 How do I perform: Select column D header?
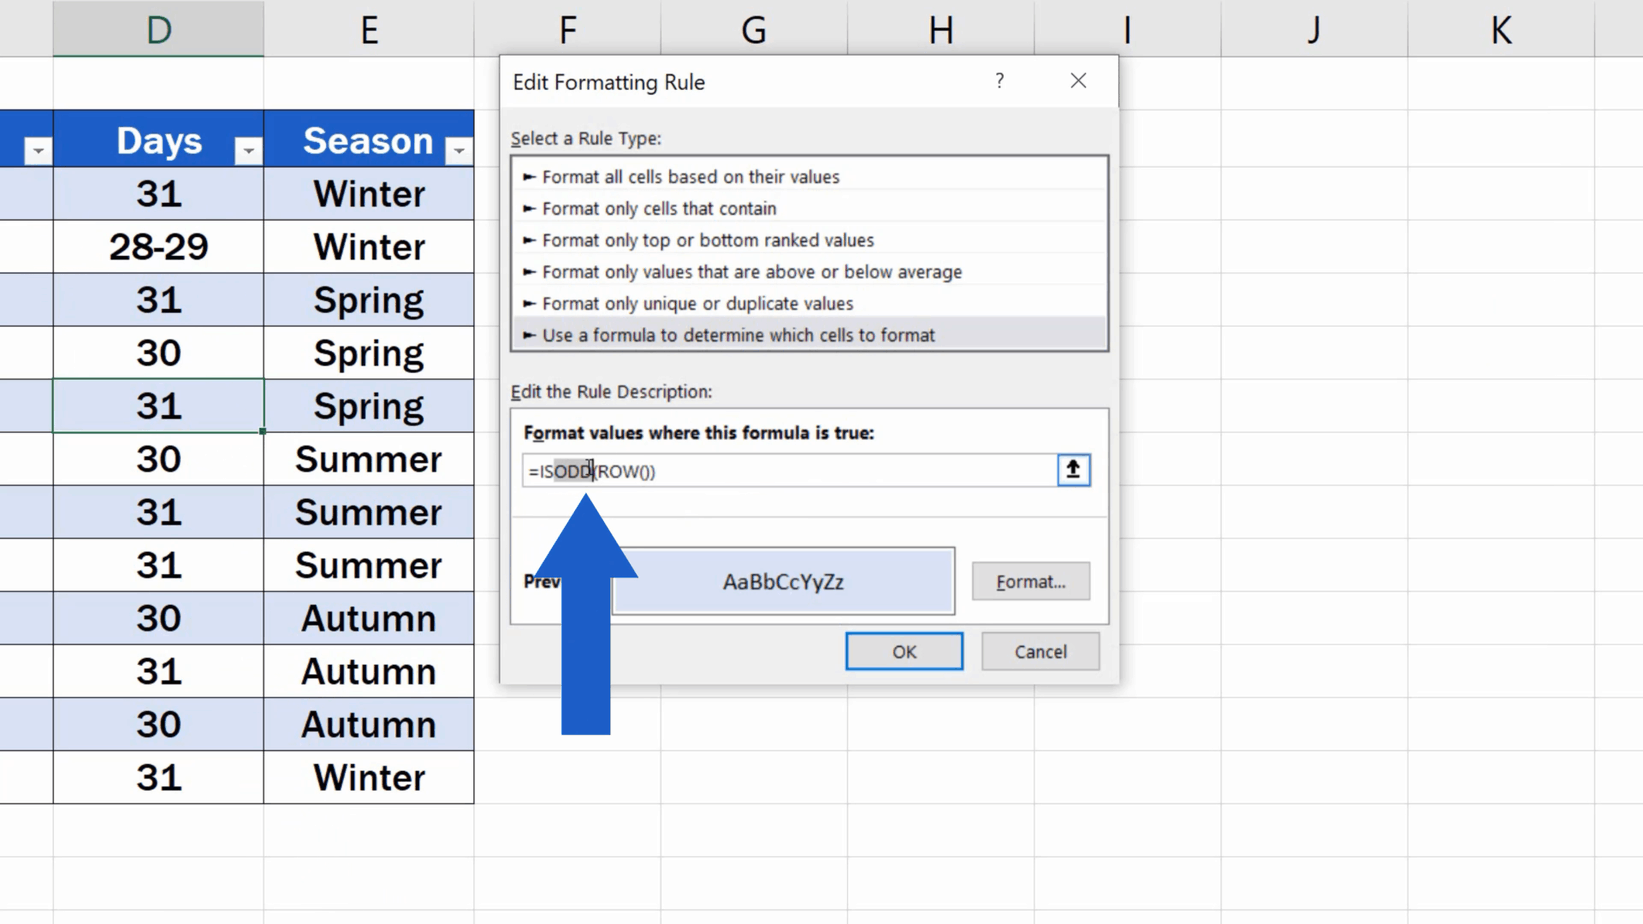(x=158, y=29)
